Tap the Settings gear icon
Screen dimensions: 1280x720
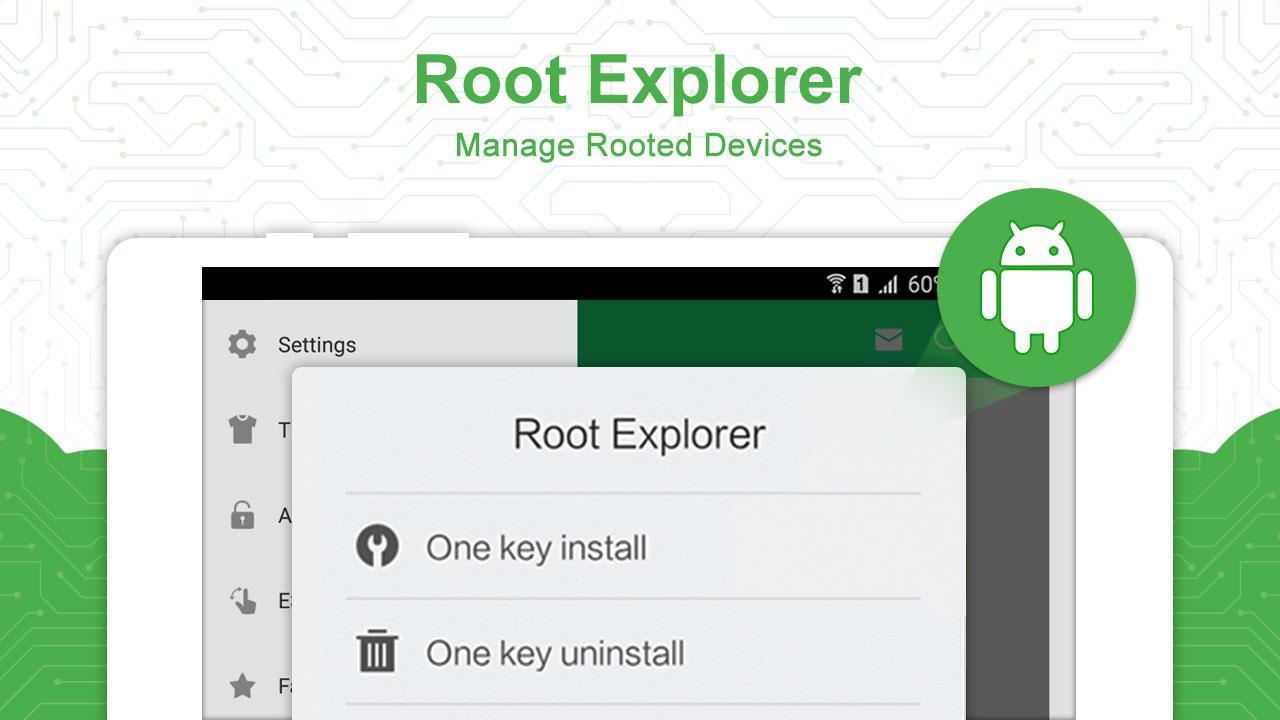242,344
